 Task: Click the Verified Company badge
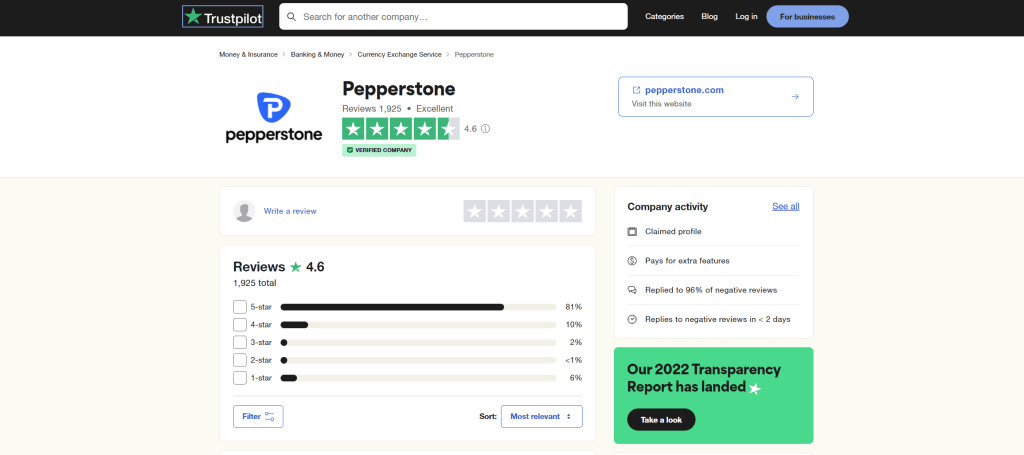[379, 150]
